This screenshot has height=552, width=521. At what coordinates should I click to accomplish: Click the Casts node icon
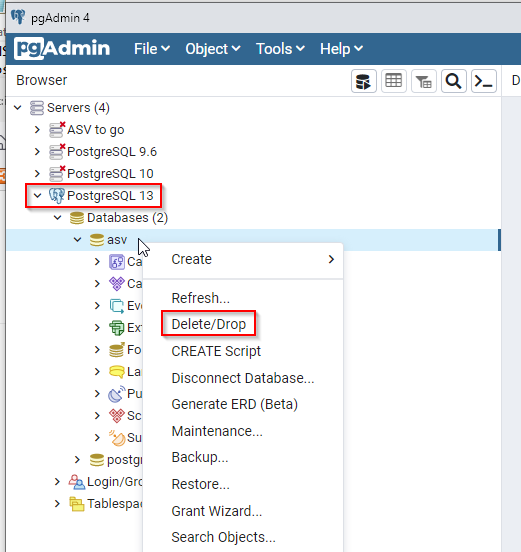(117, 262)
